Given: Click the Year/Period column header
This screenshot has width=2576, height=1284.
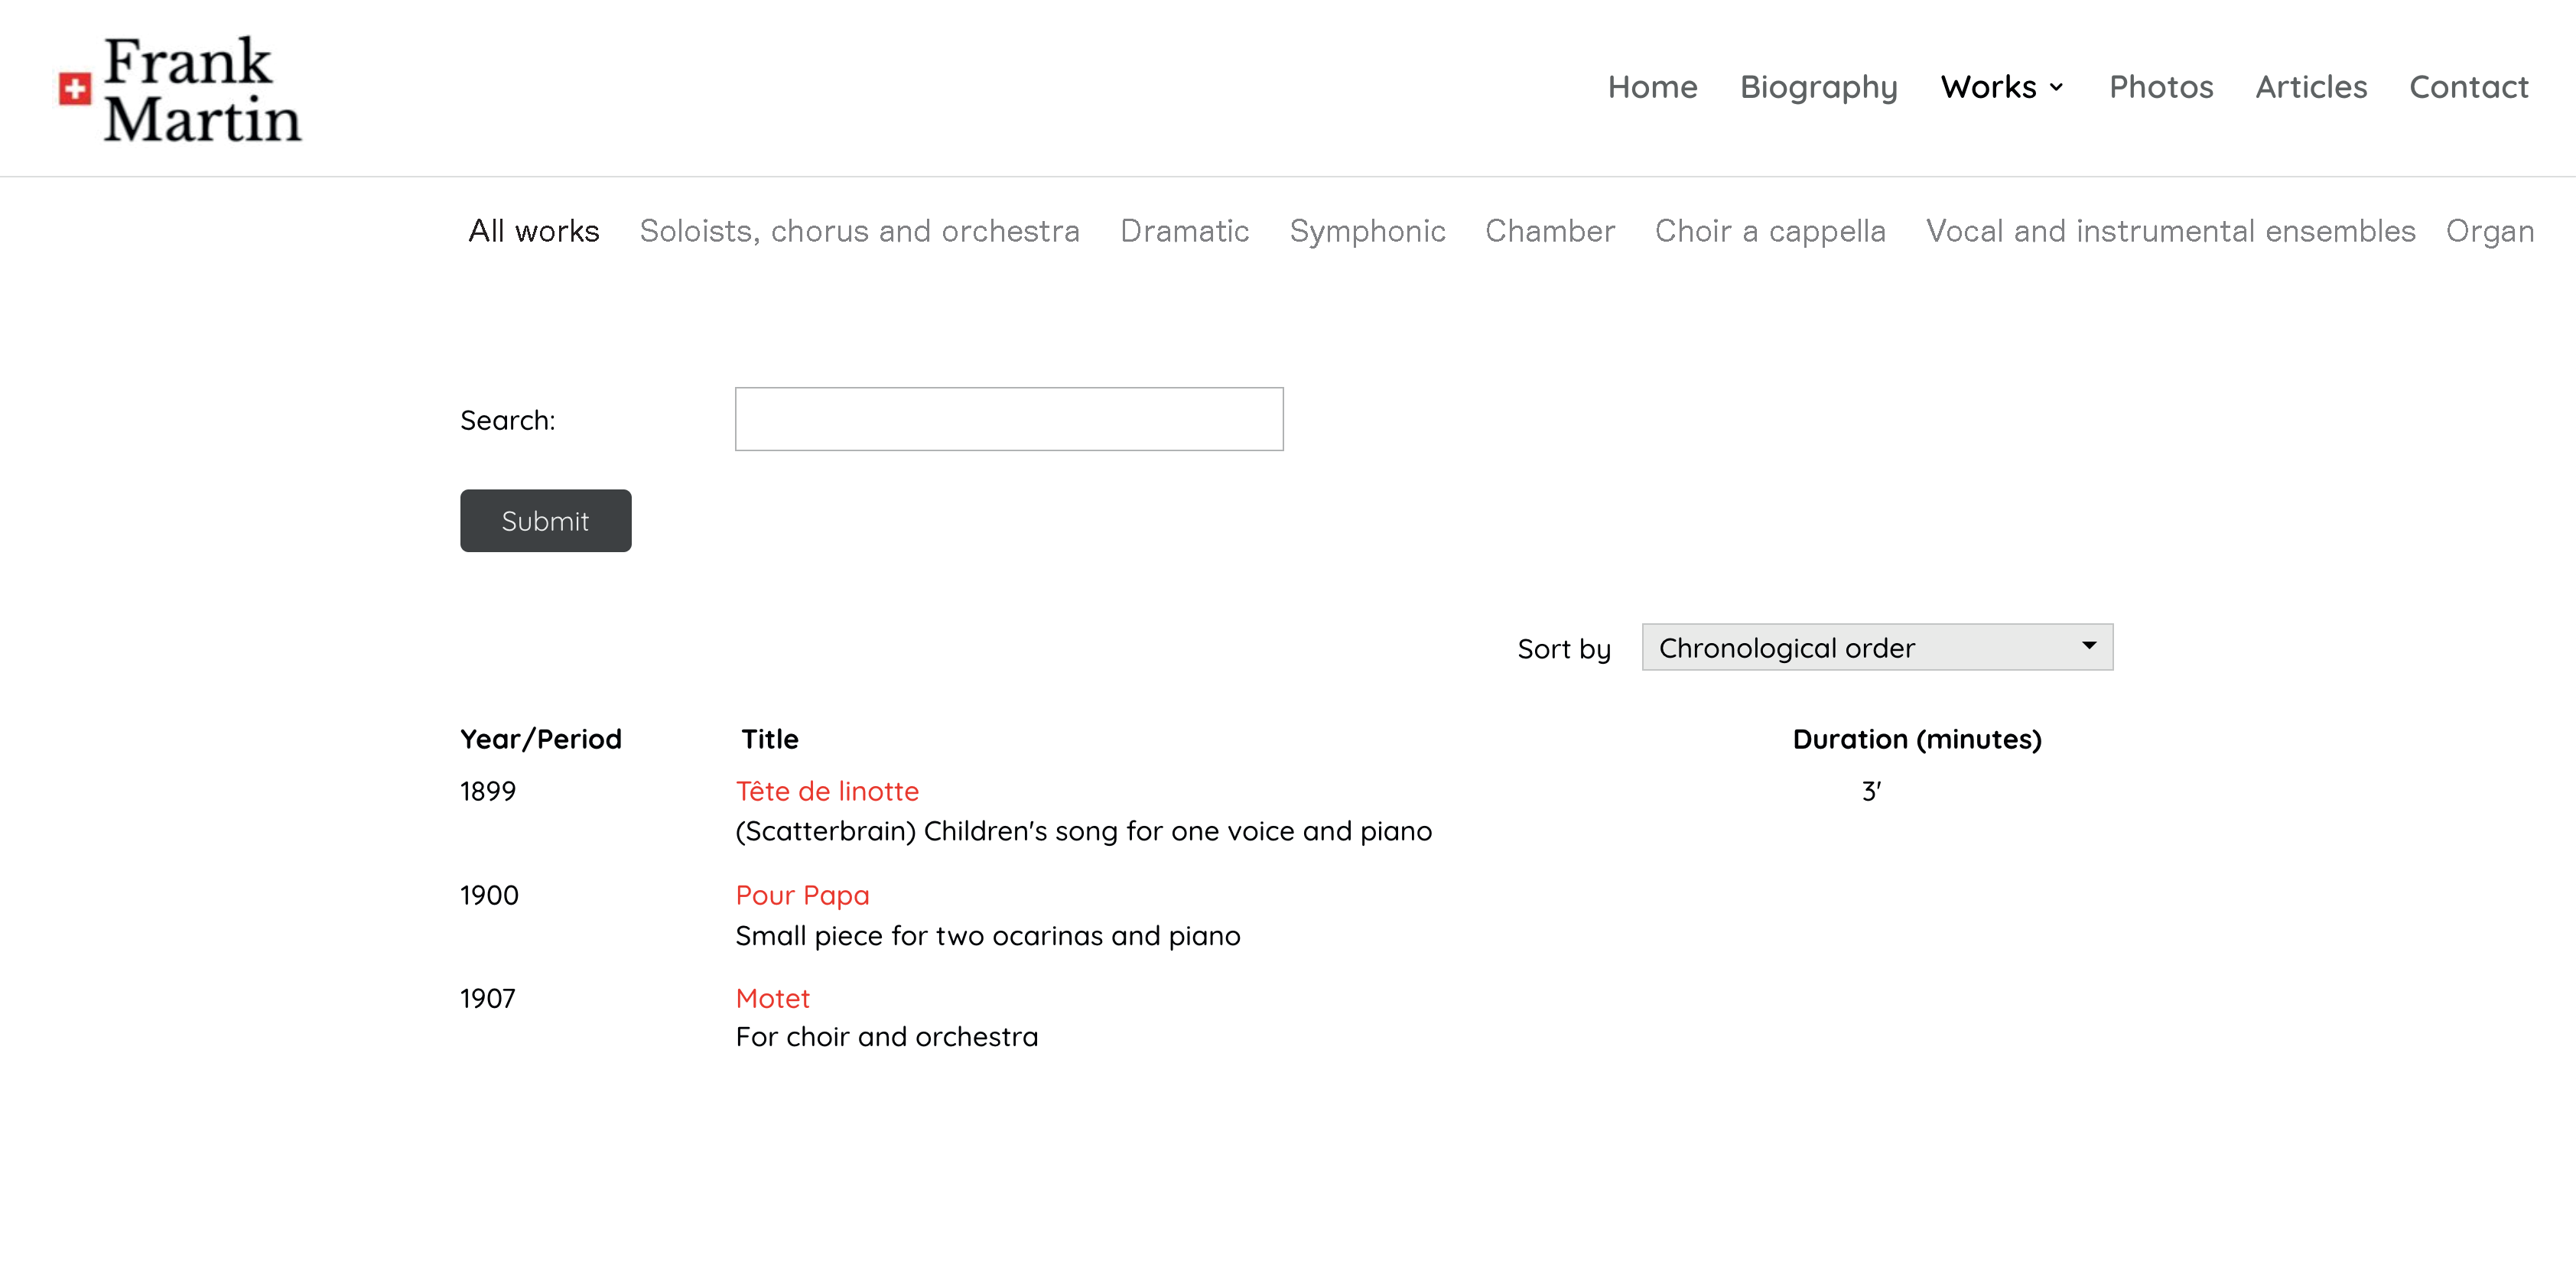Looking at the screenshot, I should [x=541, y=739].
